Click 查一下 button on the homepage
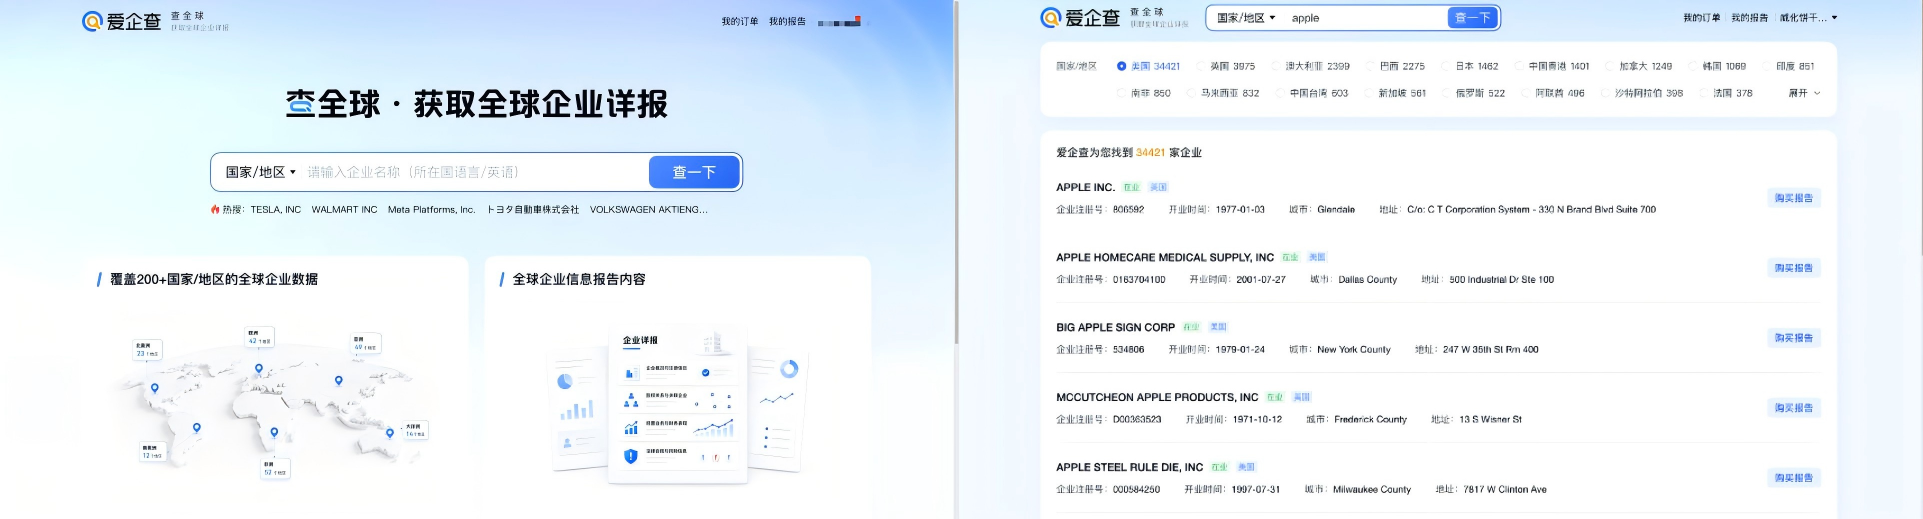 tap(694, 172)
